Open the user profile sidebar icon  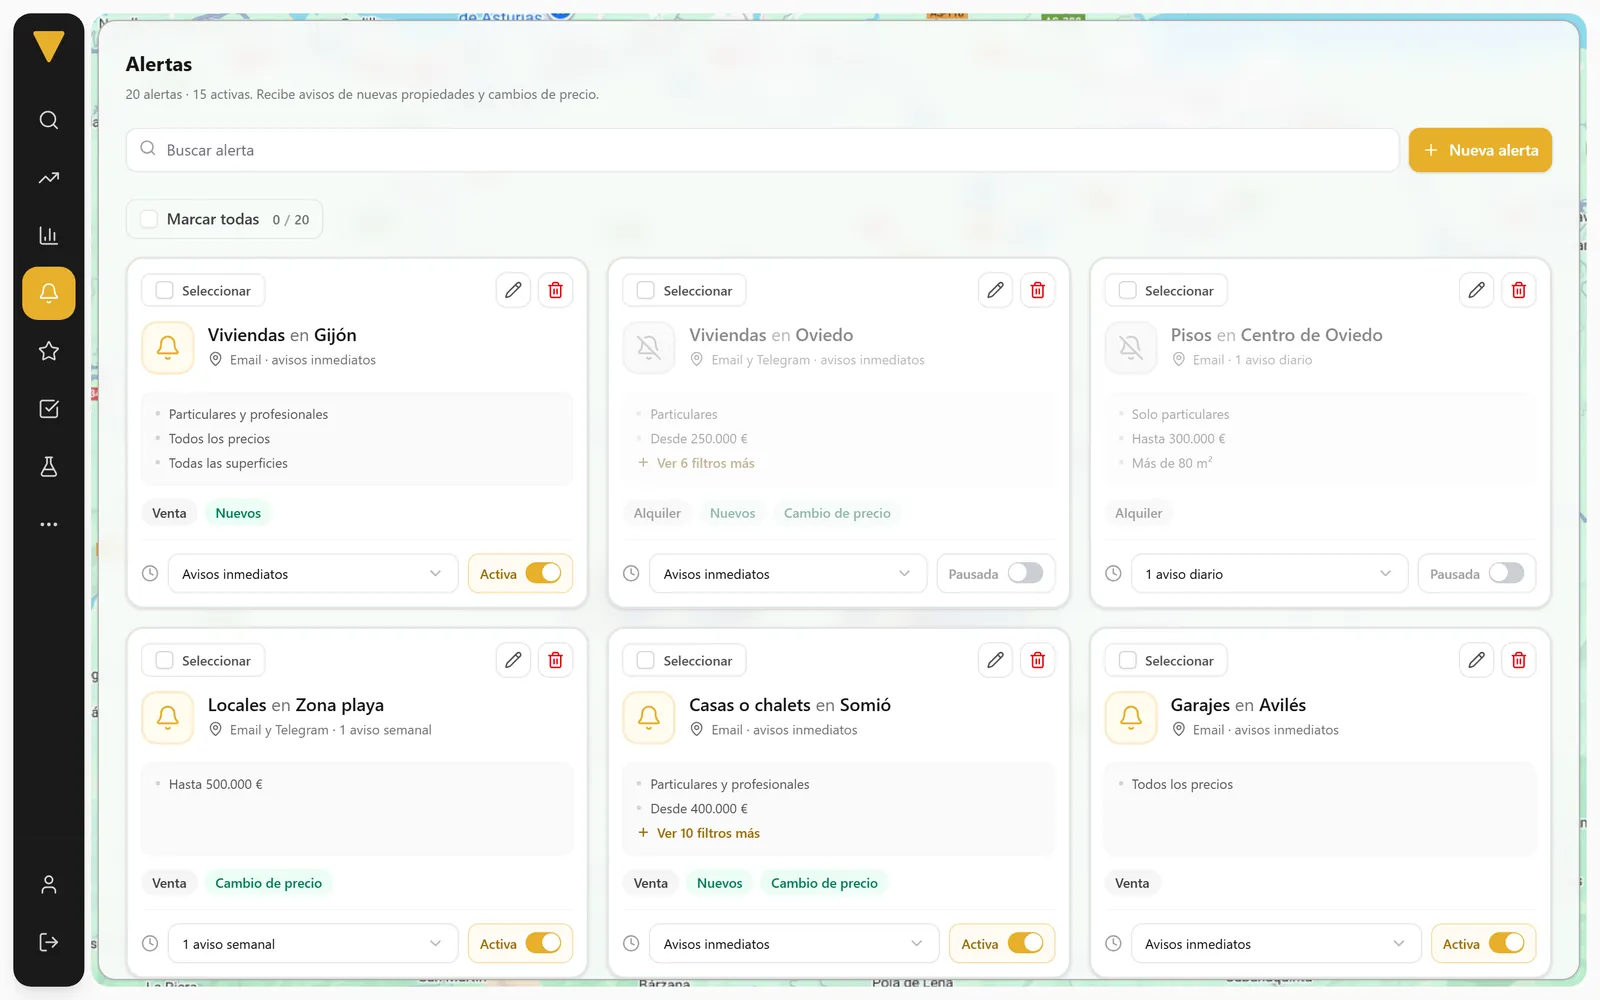pyautogui.click(x=48, y=884)
